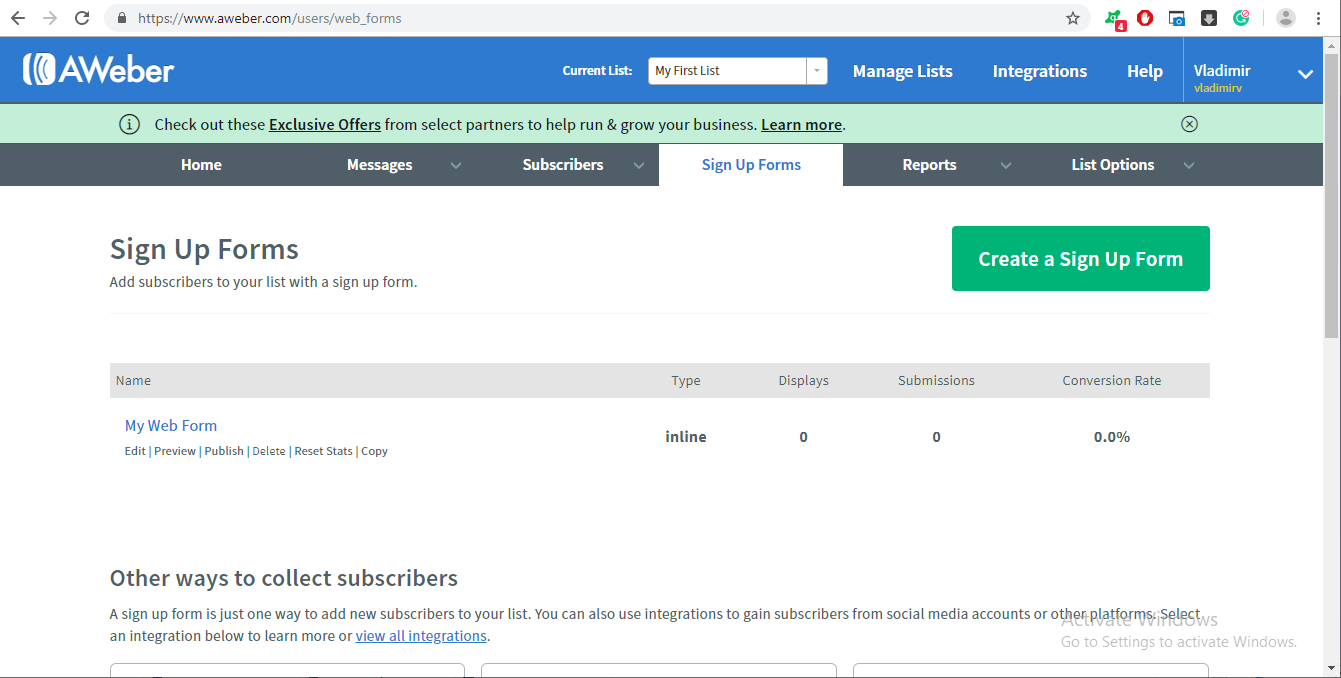This screenshot has height=678, width=1341.
Task: Click the Create a Sign Up Form button
Action: 1080,258
